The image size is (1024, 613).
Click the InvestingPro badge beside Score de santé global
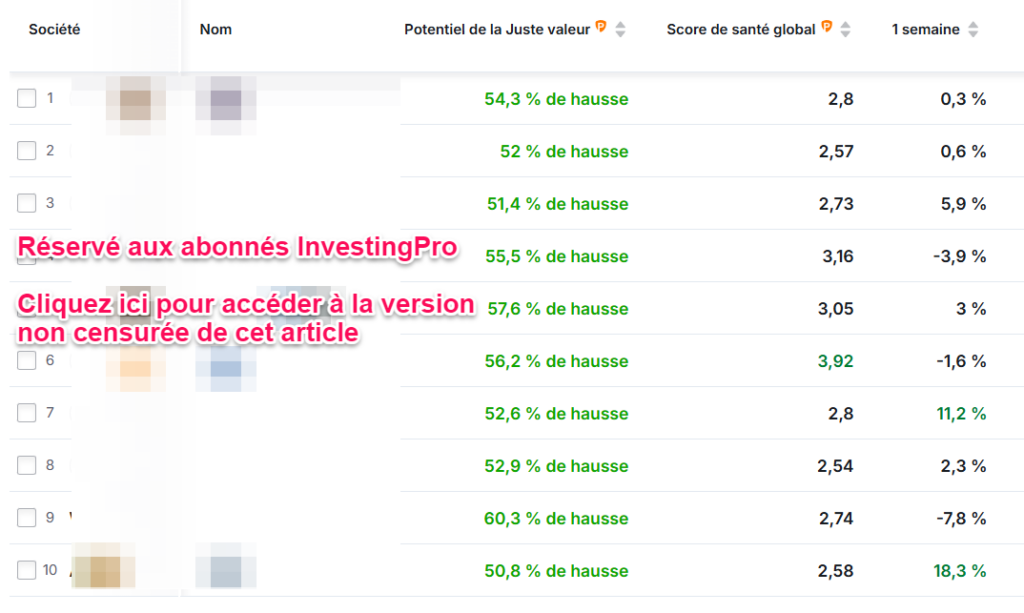[x=826, y=27]
